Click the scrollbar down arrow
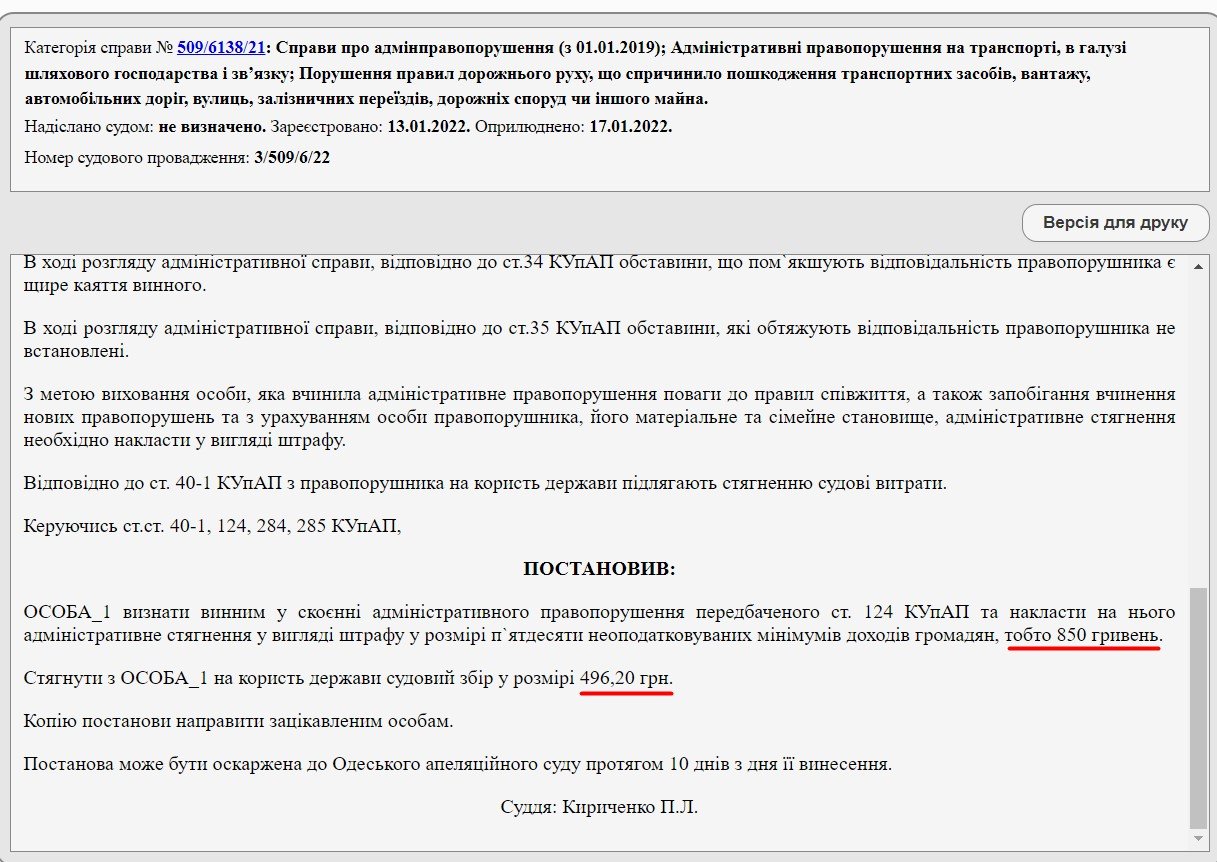1217x862 pixels. pos(1197,835)
